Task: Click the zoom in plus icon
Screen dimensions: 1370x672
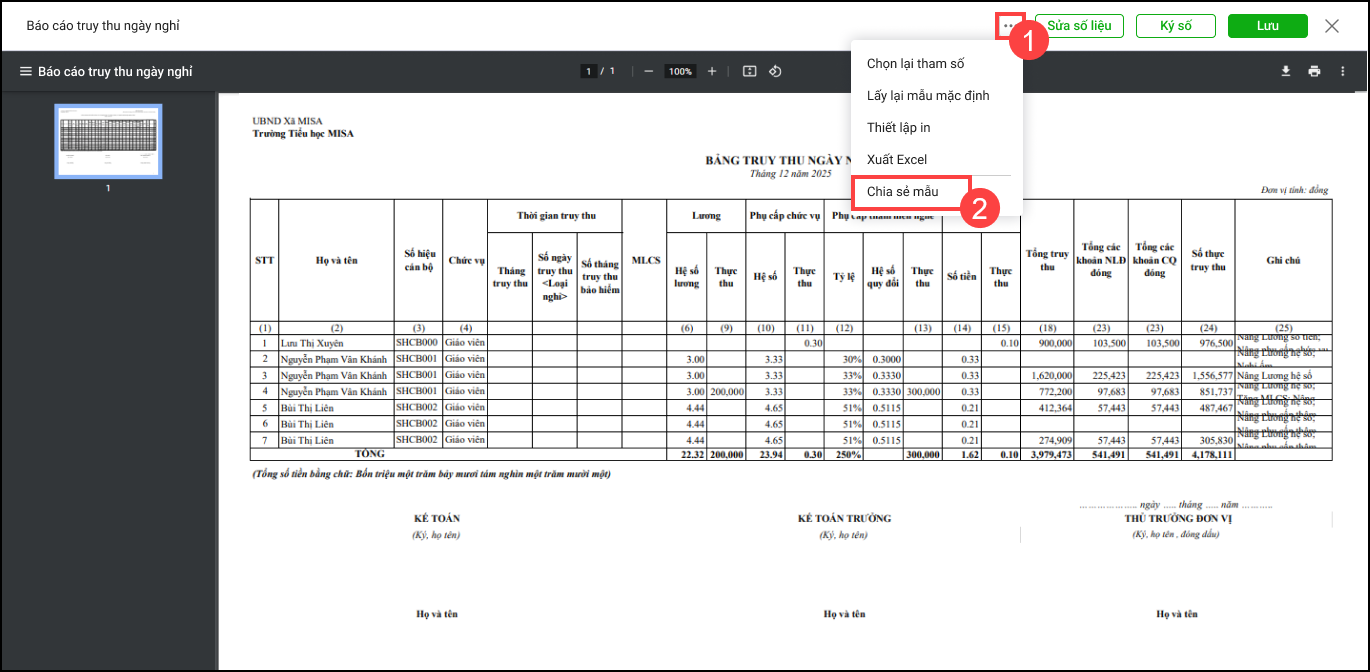Action: (x=712, y=72)
